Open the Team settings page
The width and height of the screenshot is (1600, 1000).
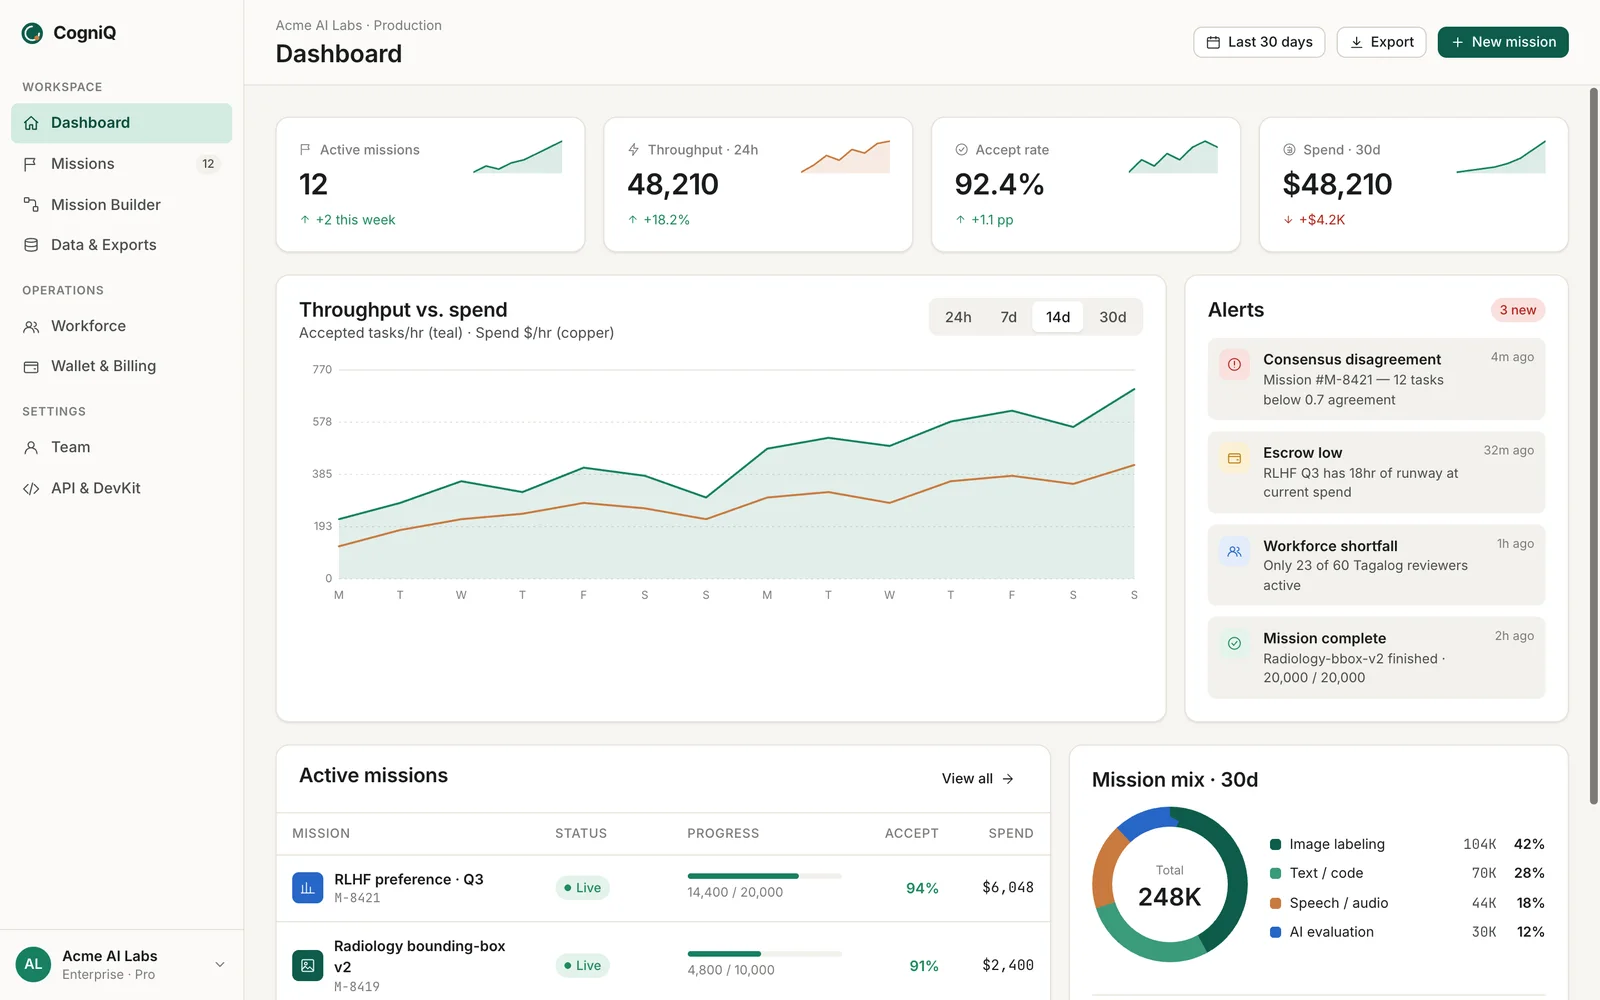121,447
